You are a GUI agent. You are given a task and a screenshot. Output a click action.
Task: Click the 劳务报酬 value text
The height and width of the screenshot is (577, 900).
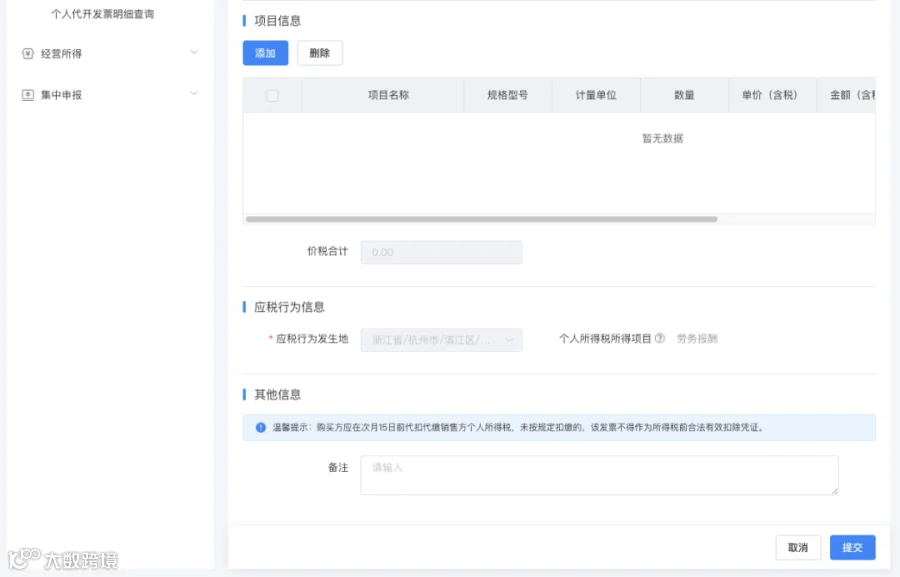(x=697, y=338)
